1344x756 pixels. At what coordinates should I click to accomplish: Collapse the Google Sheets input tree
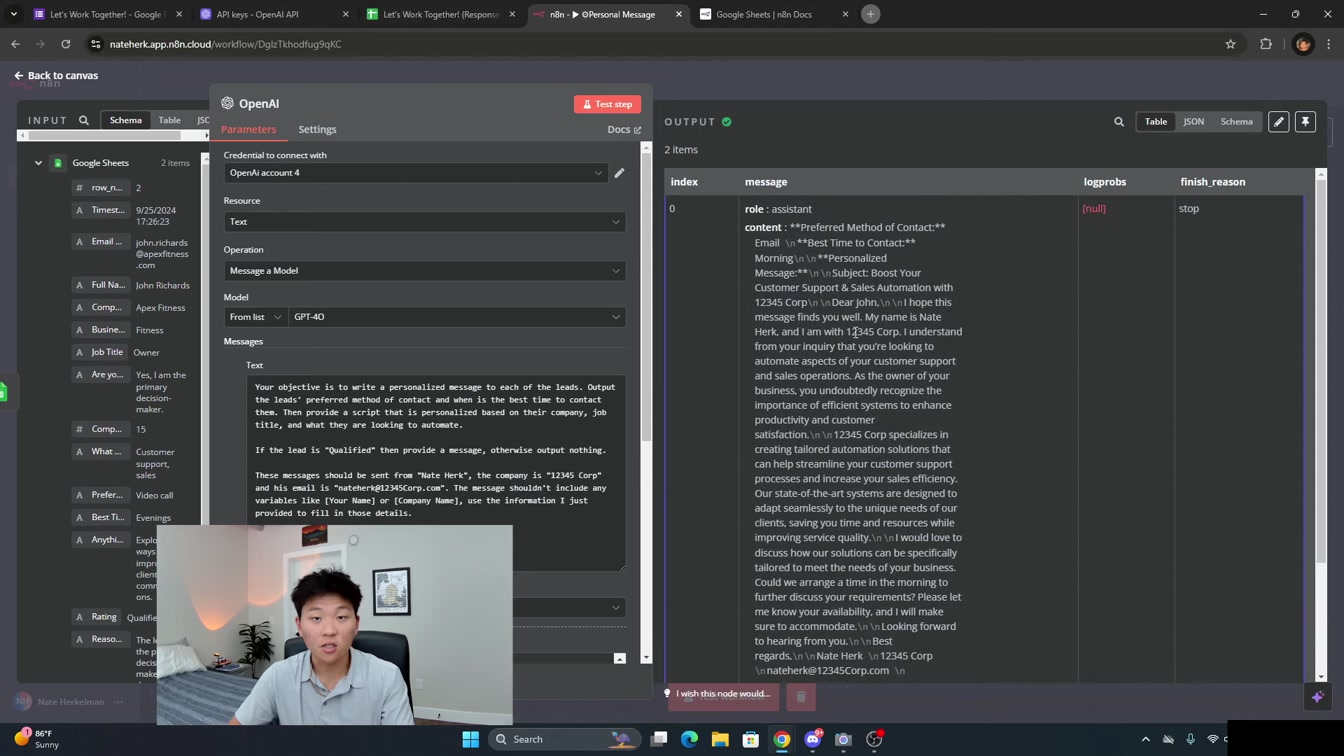38,163
